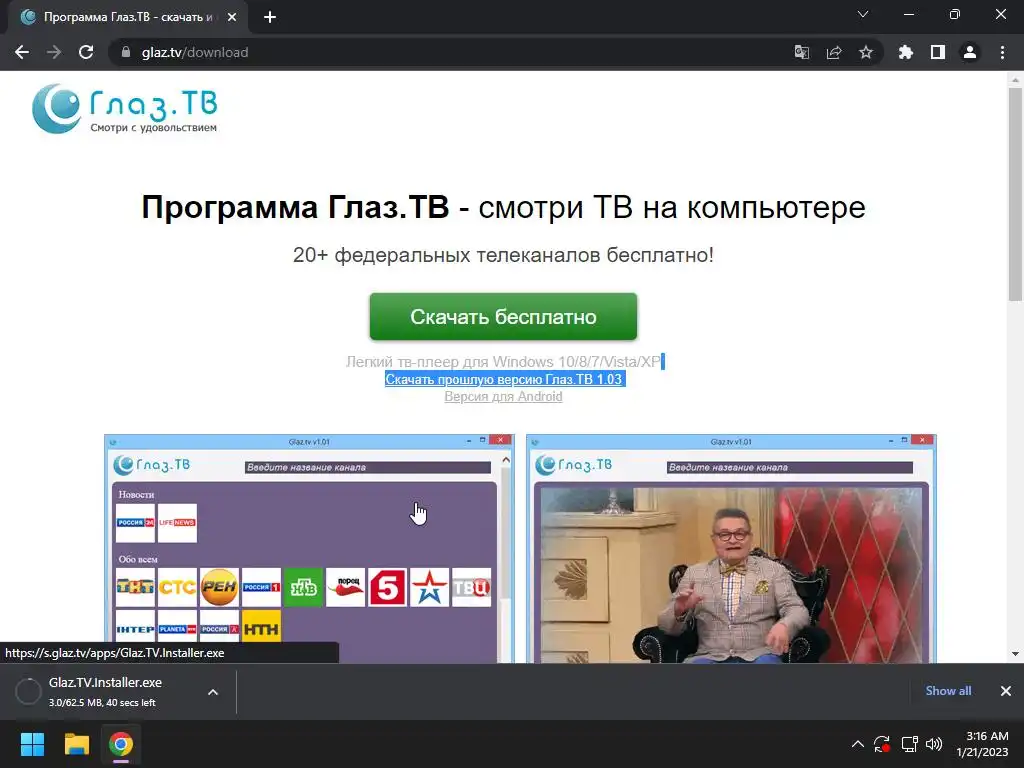Click the scrollbar down arrow
This screenshot has width=1024, height=768.
(x=1015, y=654)
